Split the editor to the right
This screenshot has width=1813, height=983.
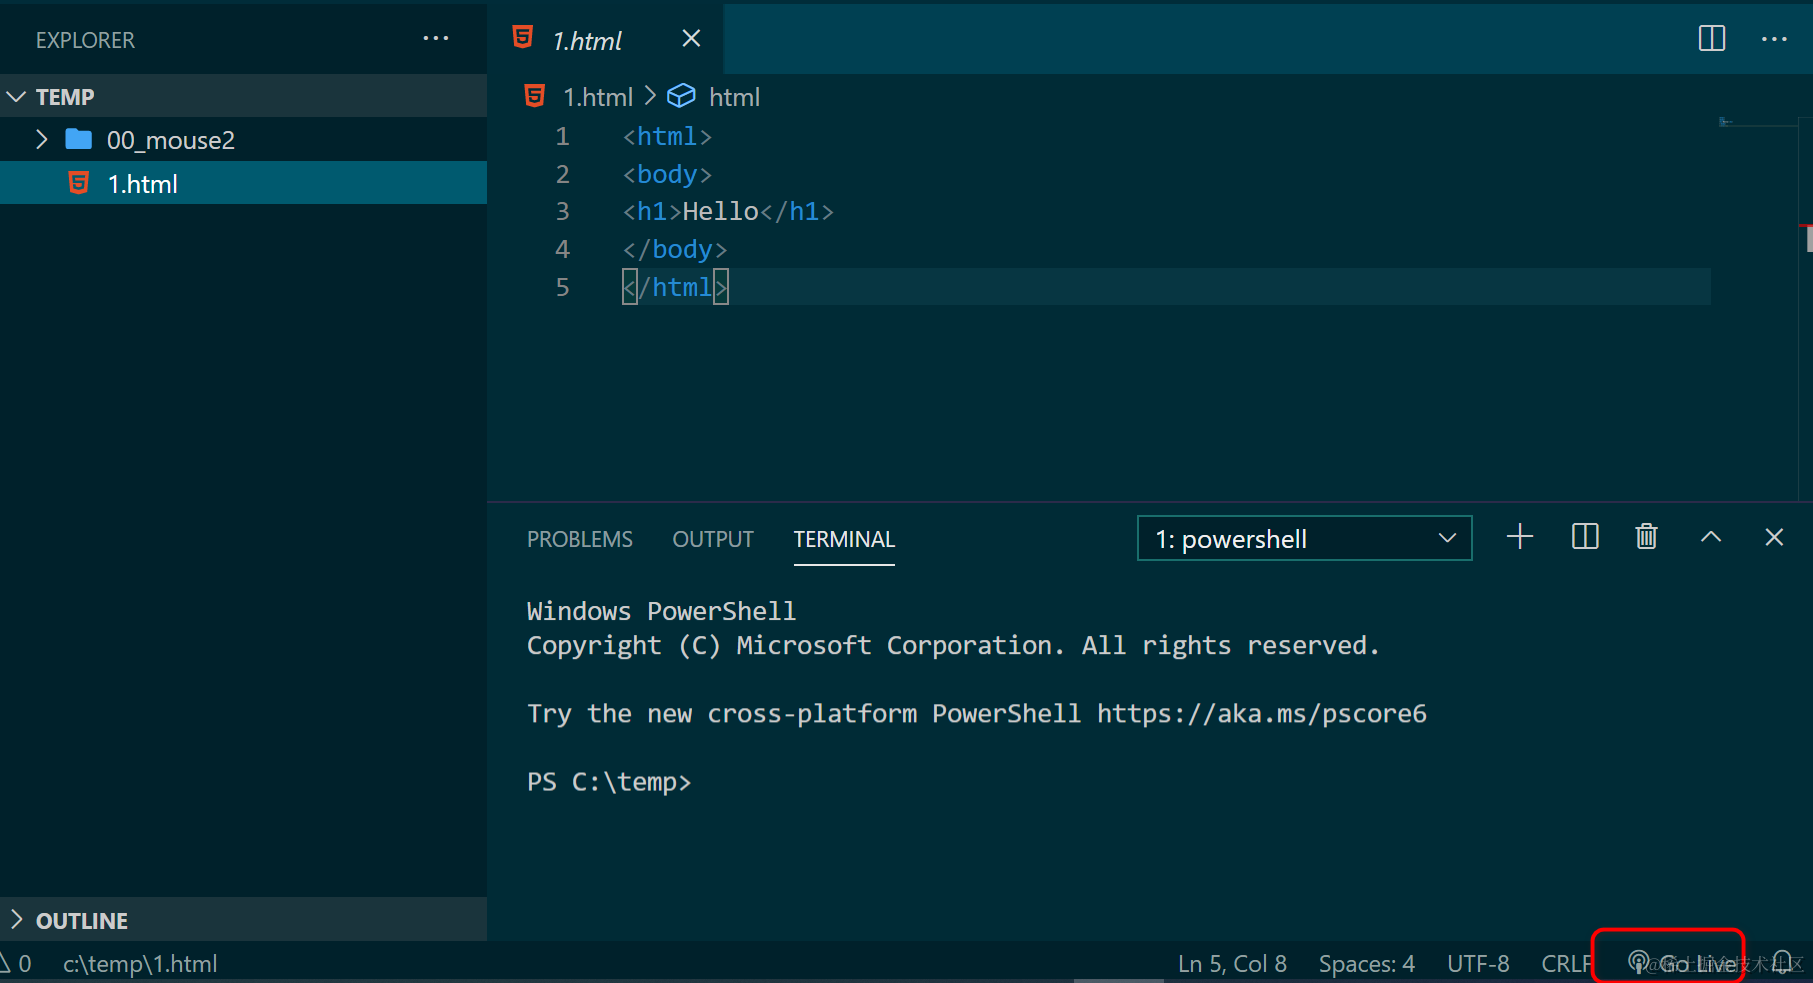click(x=1711, y=39)
